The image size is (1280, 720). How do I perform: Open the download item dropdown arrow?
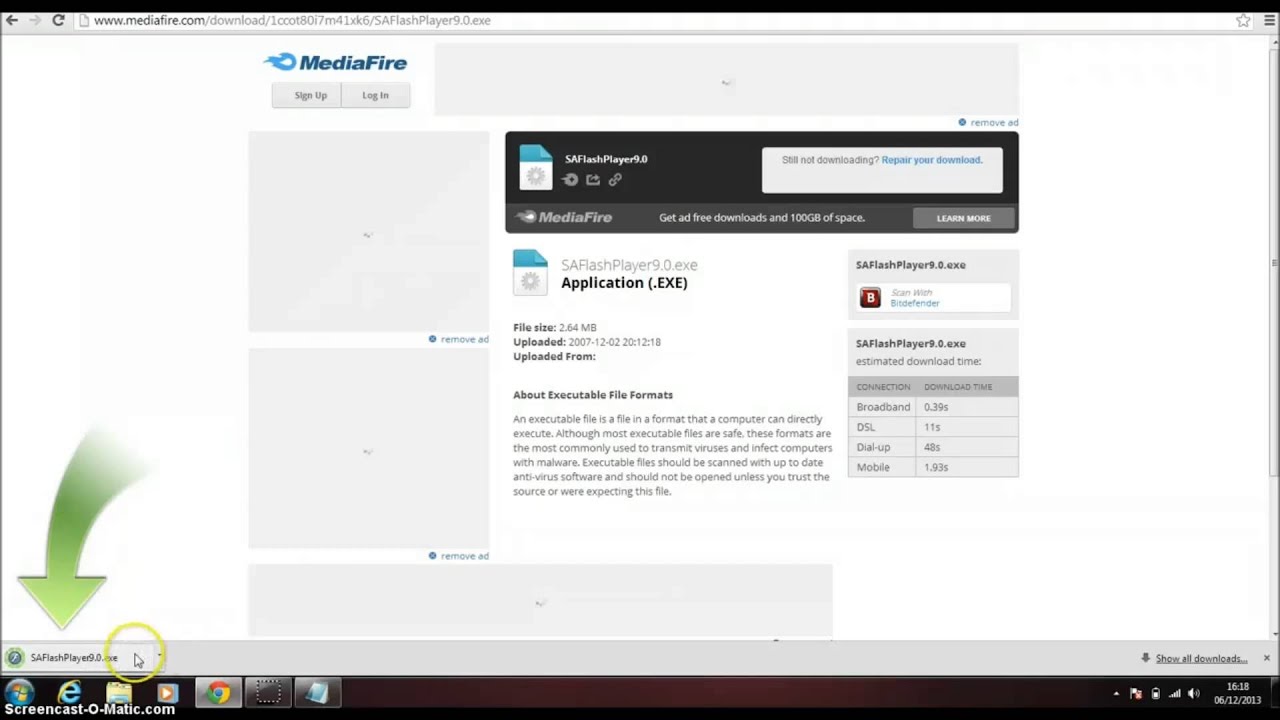(159, 657)
